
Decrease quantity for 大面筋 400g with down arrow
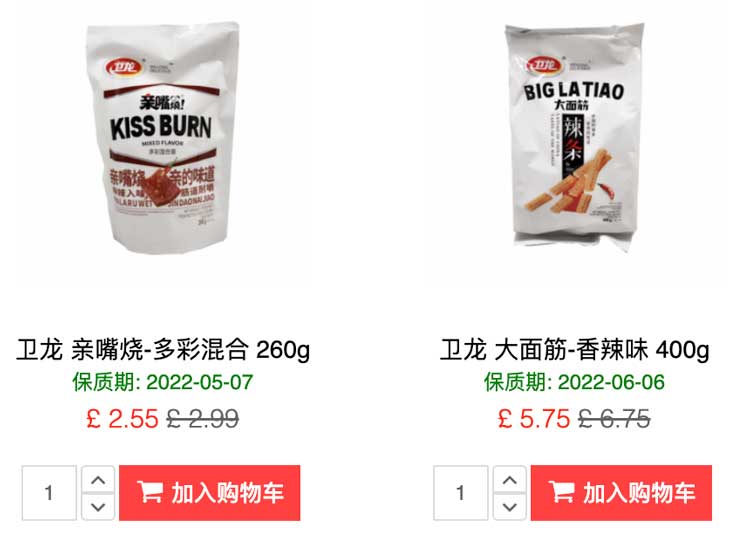510,506
